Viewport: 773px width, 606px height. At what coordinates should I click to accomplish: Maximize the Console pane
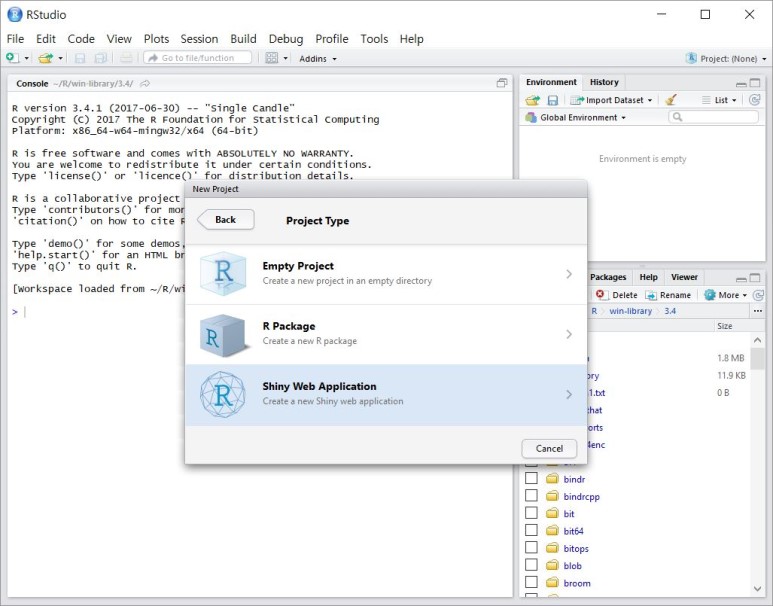point(502,83)
